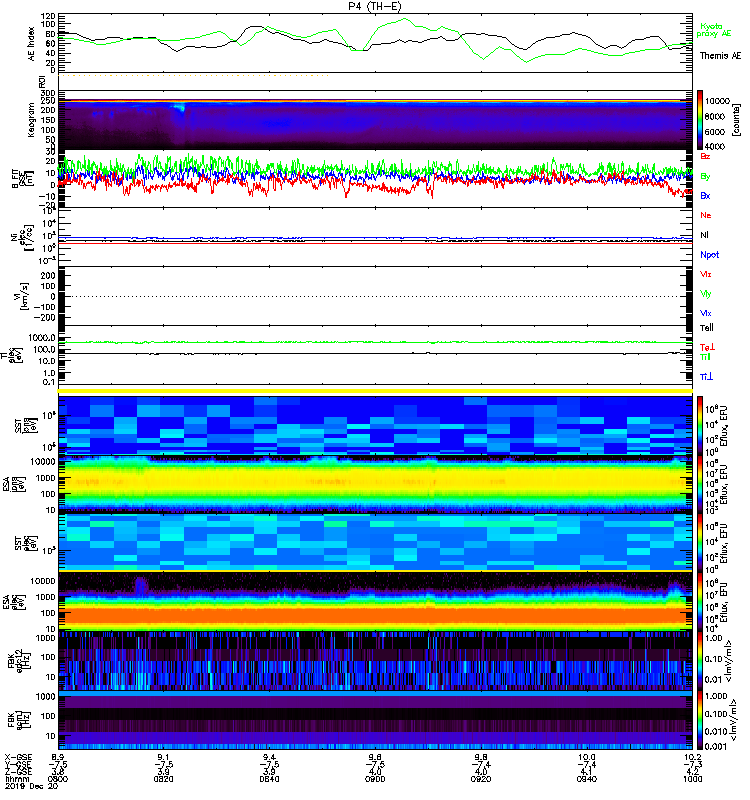Click the ESA ions spectrogram panel
This screenshot has width=750, height=800.
tap(375, 484)
